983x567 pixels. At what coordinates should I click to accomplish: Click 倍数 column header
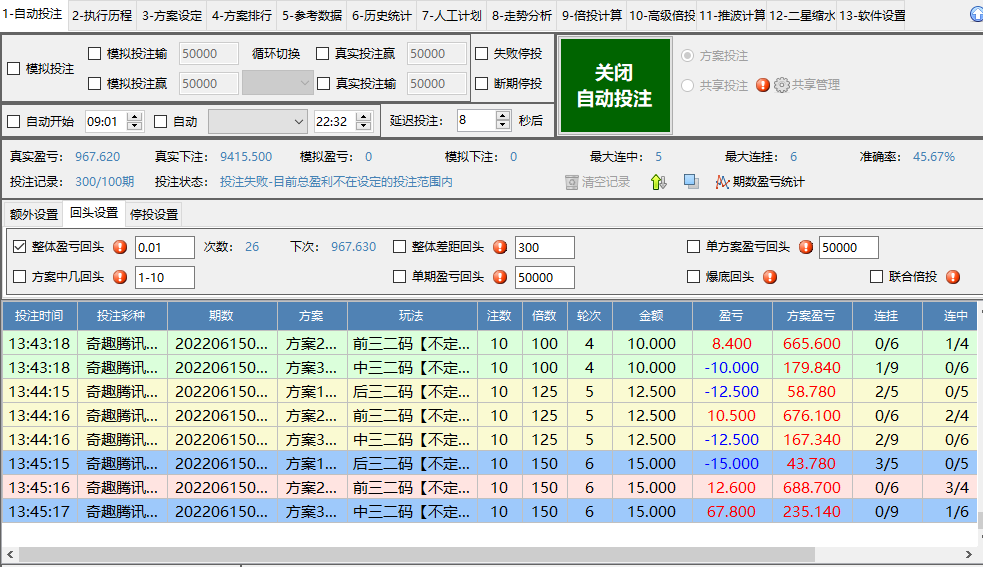[544, 316]
